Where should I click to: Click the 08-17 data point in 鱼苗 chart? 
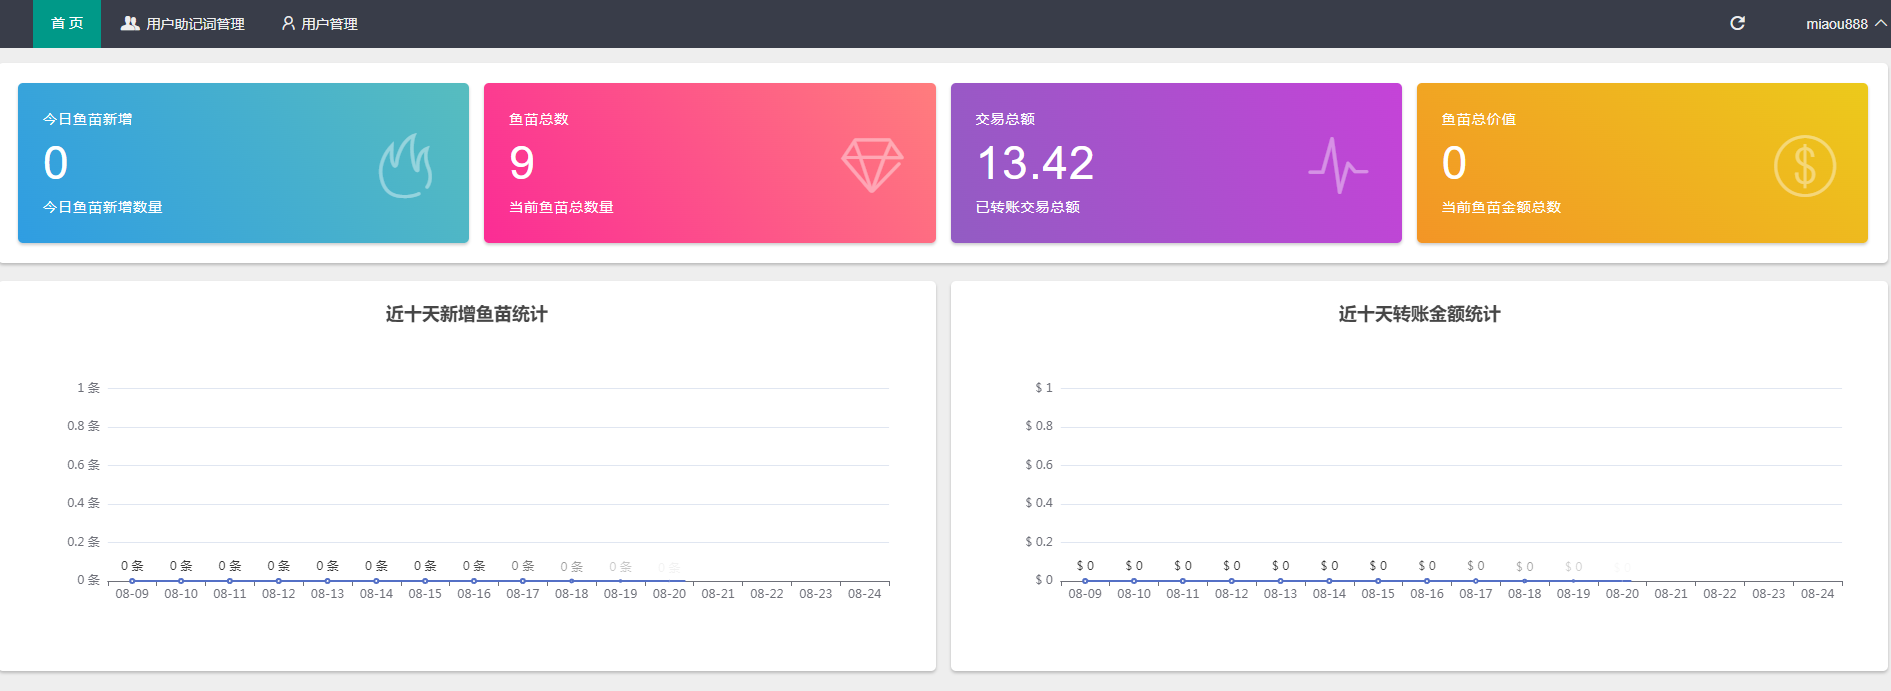(522, 580)
